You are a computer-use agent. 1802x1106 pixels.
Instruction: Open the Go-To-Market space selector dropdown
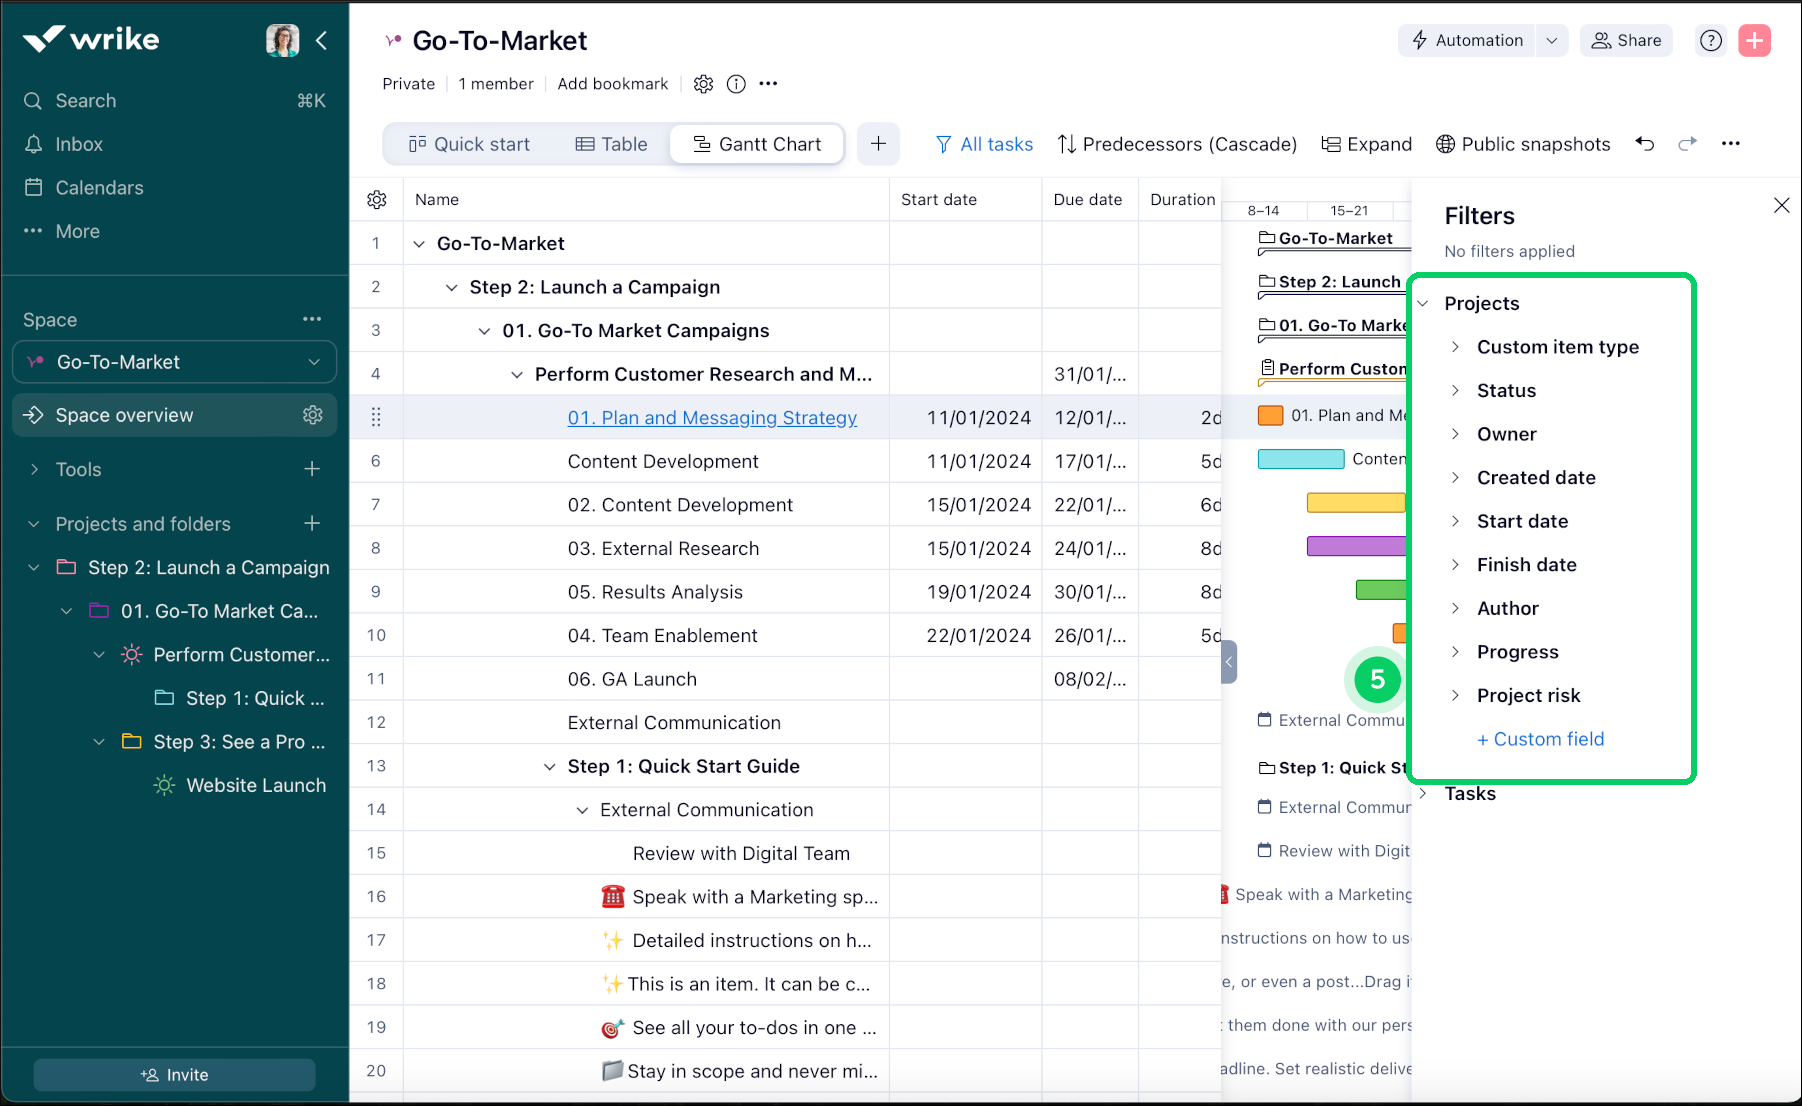[x=314, y=362]
